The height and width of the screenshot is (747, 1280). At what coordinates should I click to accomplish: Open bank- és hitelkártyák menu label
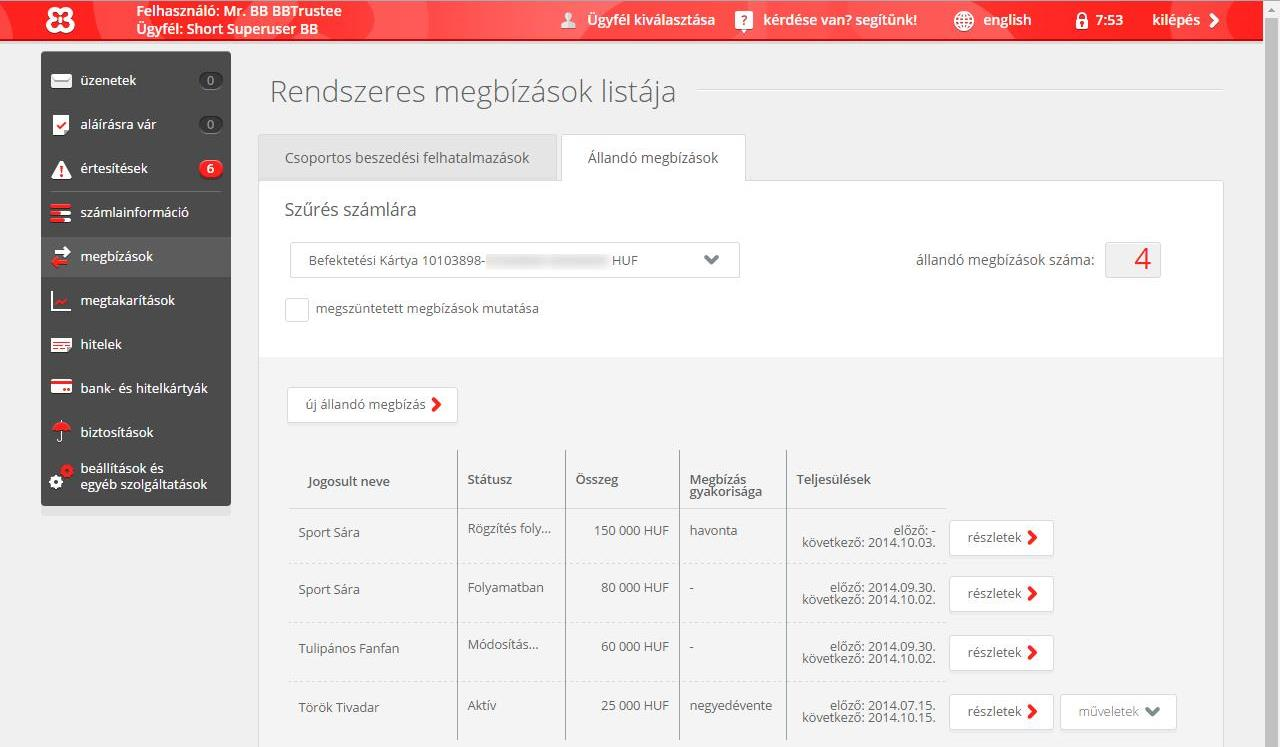[144, 389]
